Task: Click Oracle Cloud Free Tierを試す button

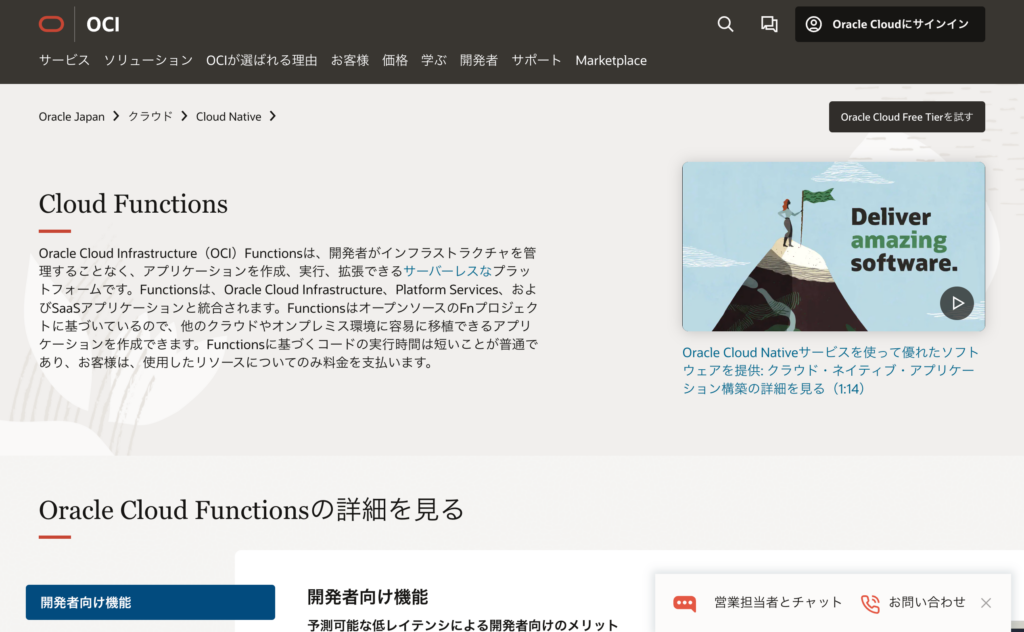Action: 906,117
